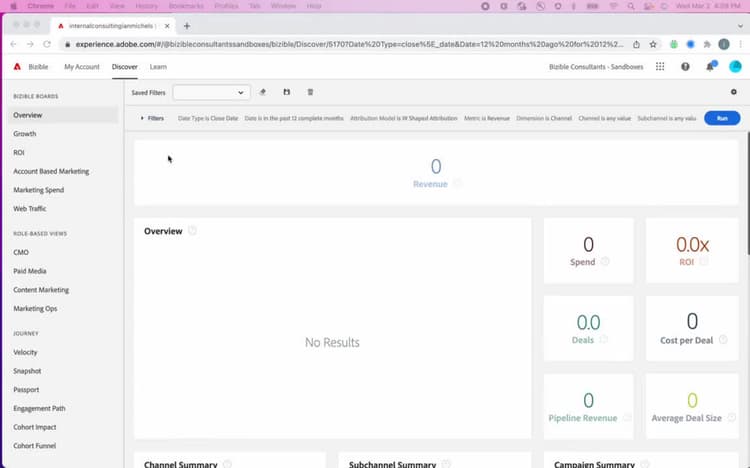Bookmark this page with the star icon
Viewport: 750px width, 468px height.
[x=653, y=45]
